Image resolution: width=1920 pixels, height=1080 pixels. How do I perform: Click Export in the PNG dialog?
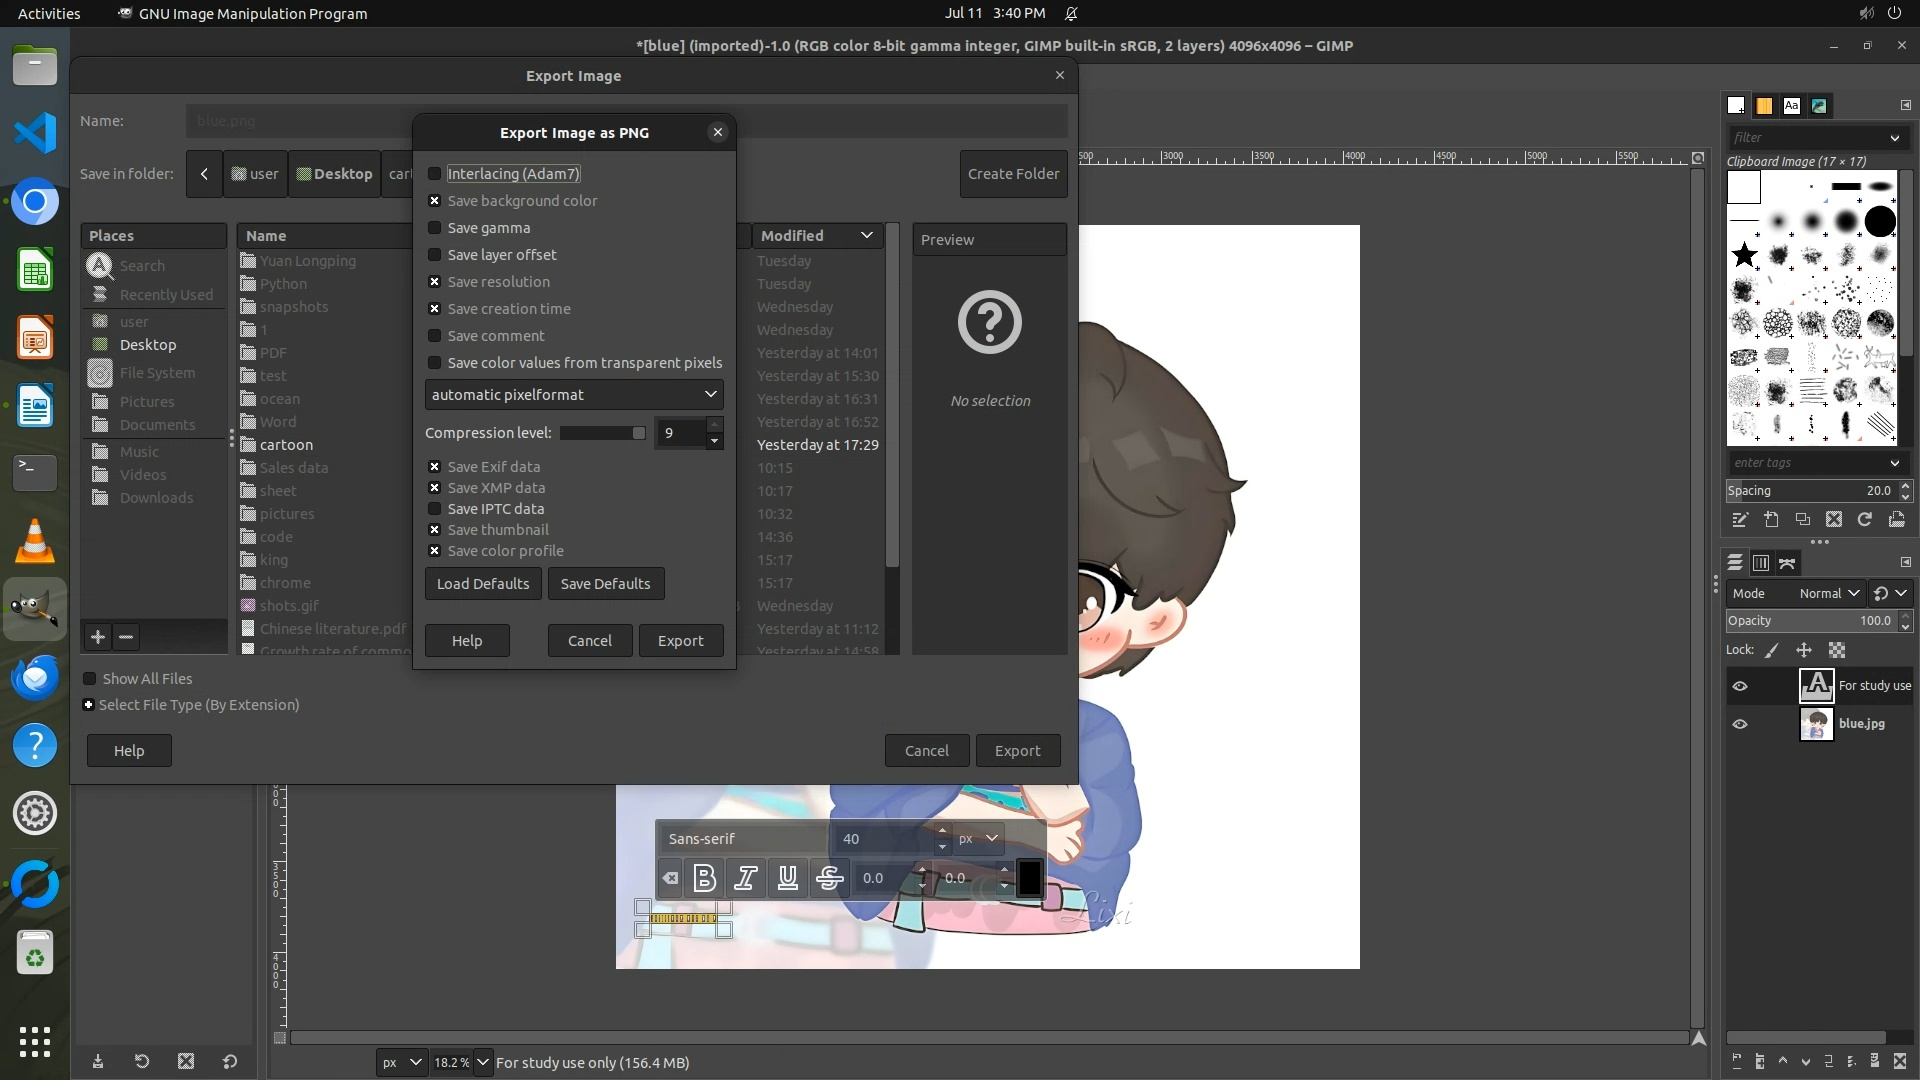[x=680, y=641]
